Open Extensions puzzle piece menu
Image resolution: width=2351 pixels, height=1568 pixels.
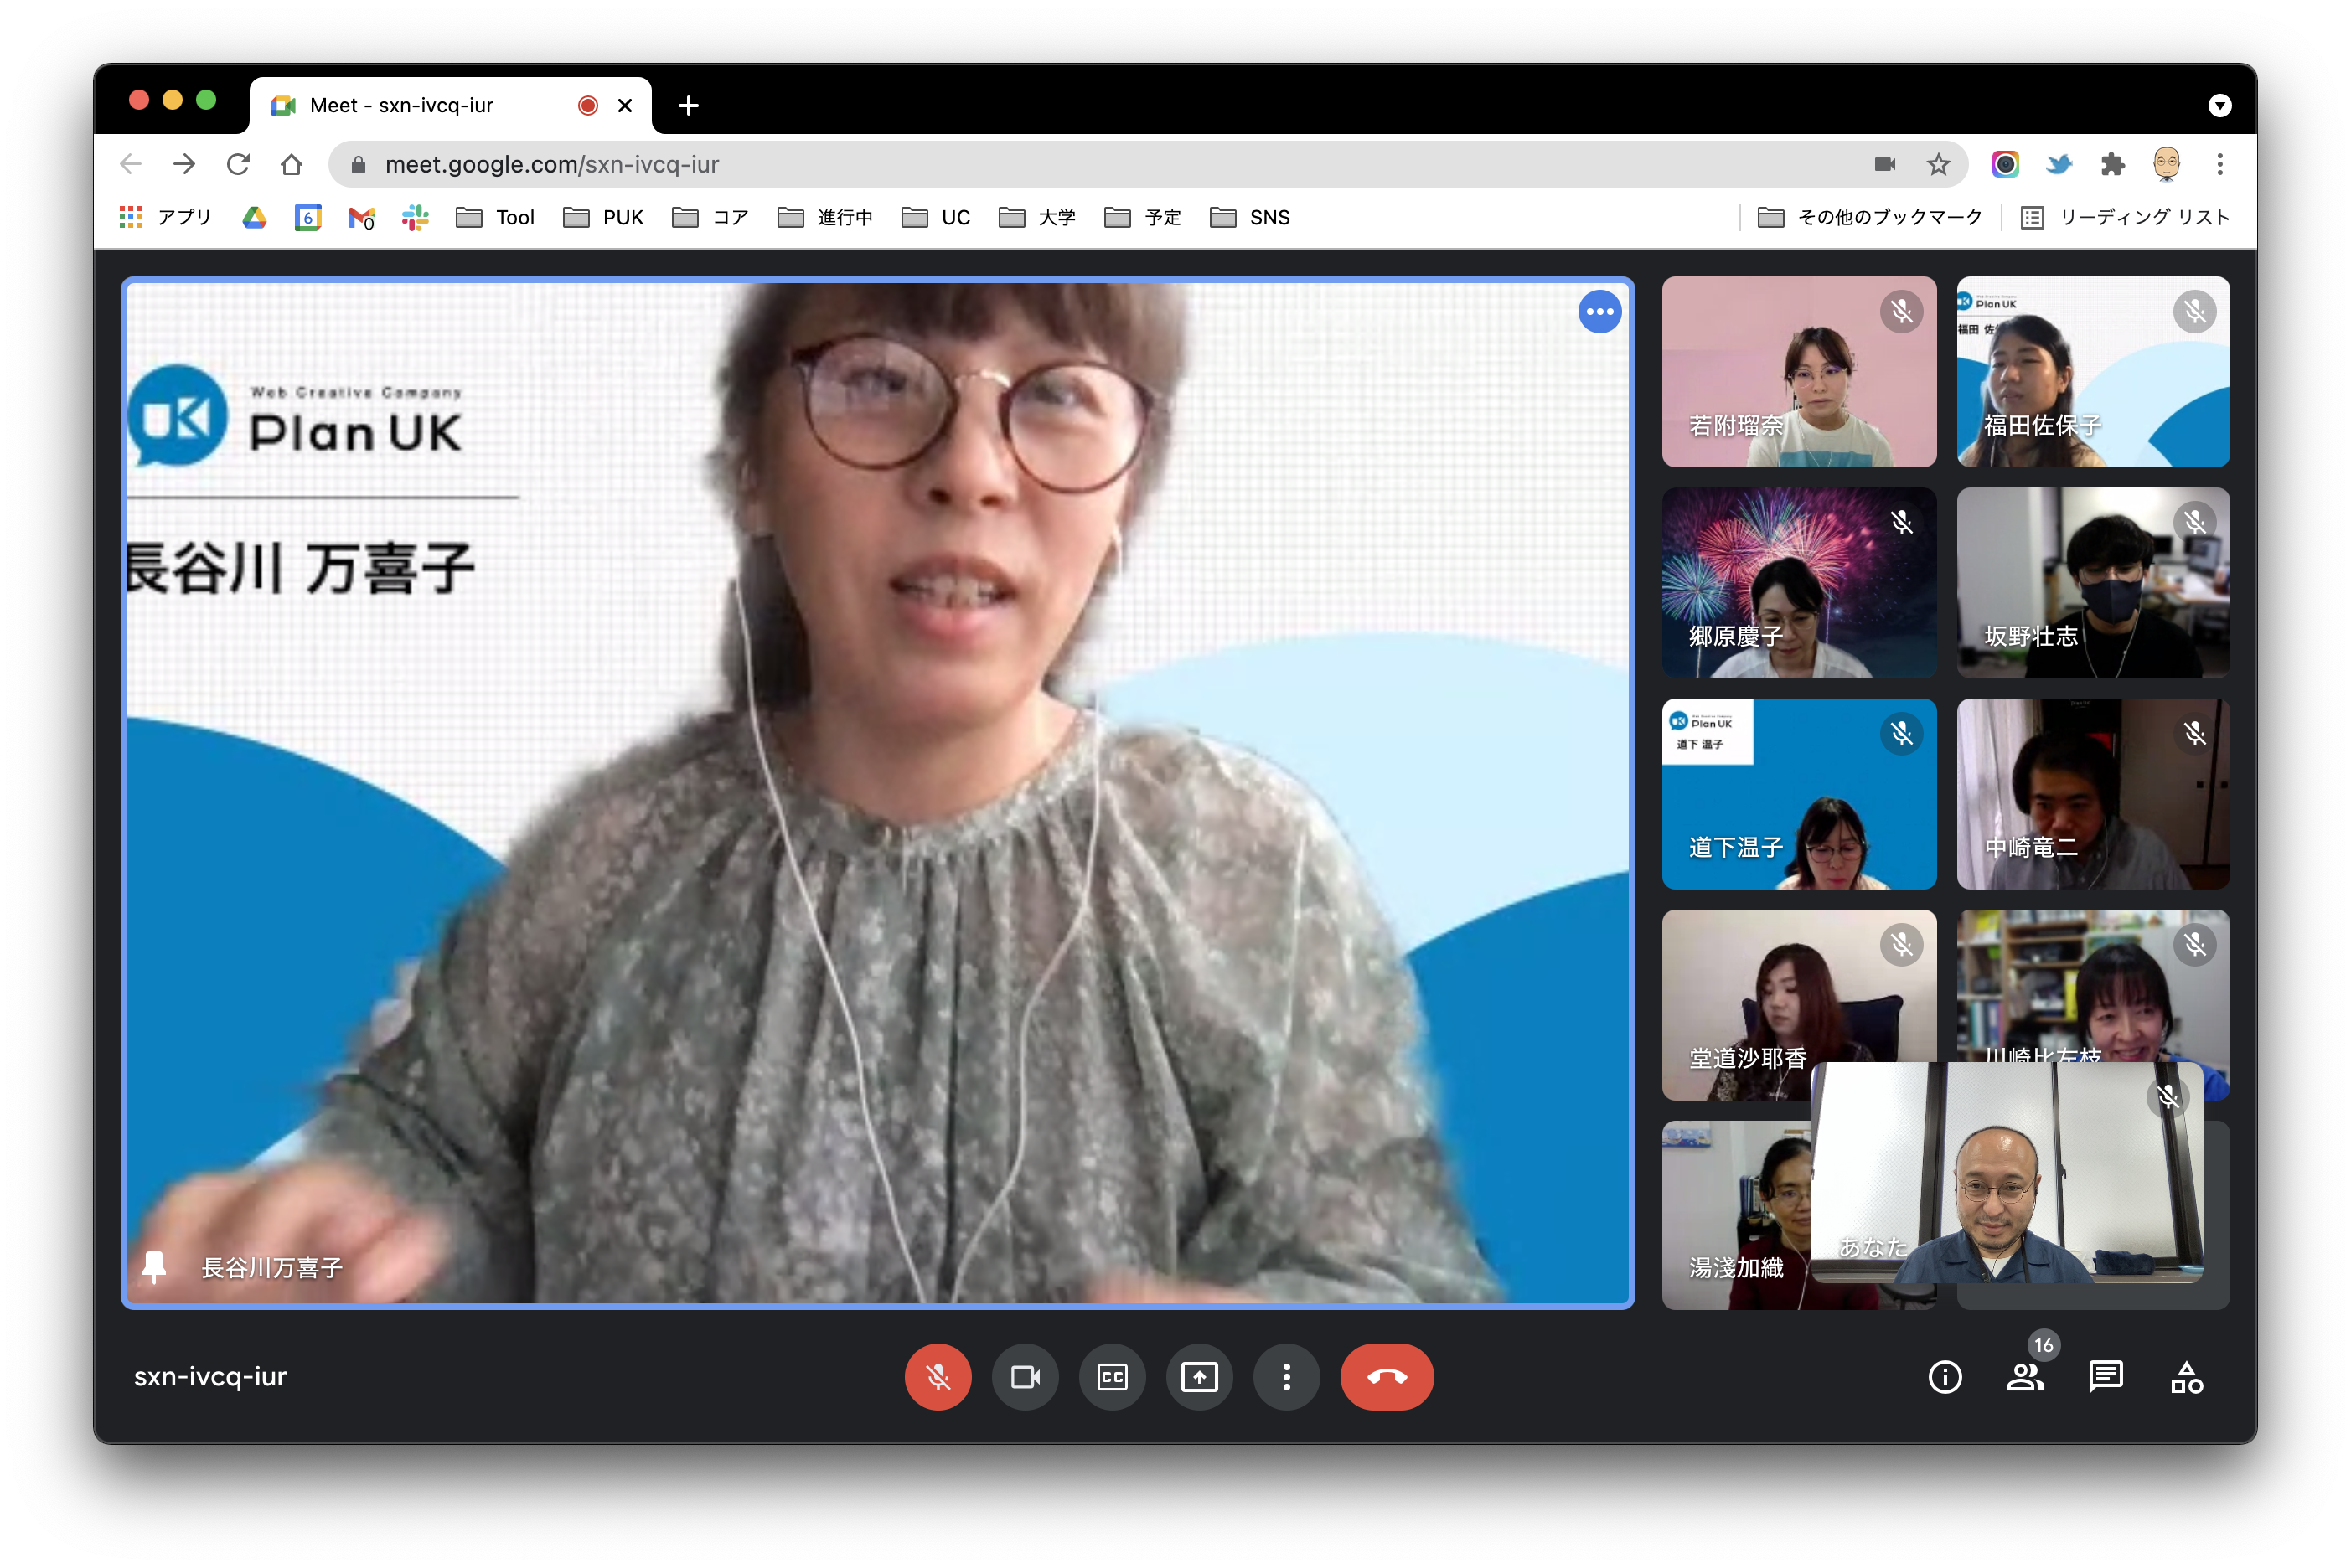pos(2112,164)
